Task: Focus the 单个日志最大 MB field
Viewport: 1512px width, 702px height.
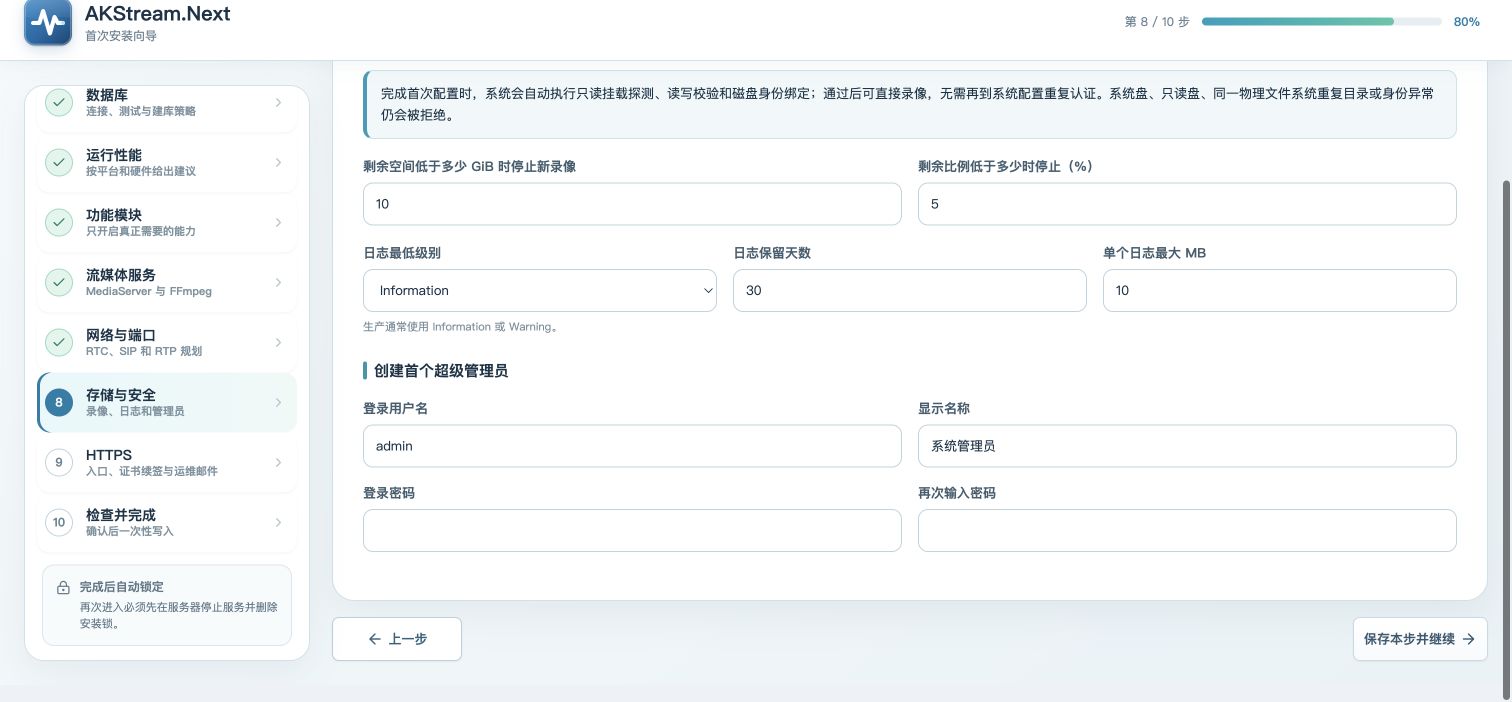Action: pos(1280,290)
